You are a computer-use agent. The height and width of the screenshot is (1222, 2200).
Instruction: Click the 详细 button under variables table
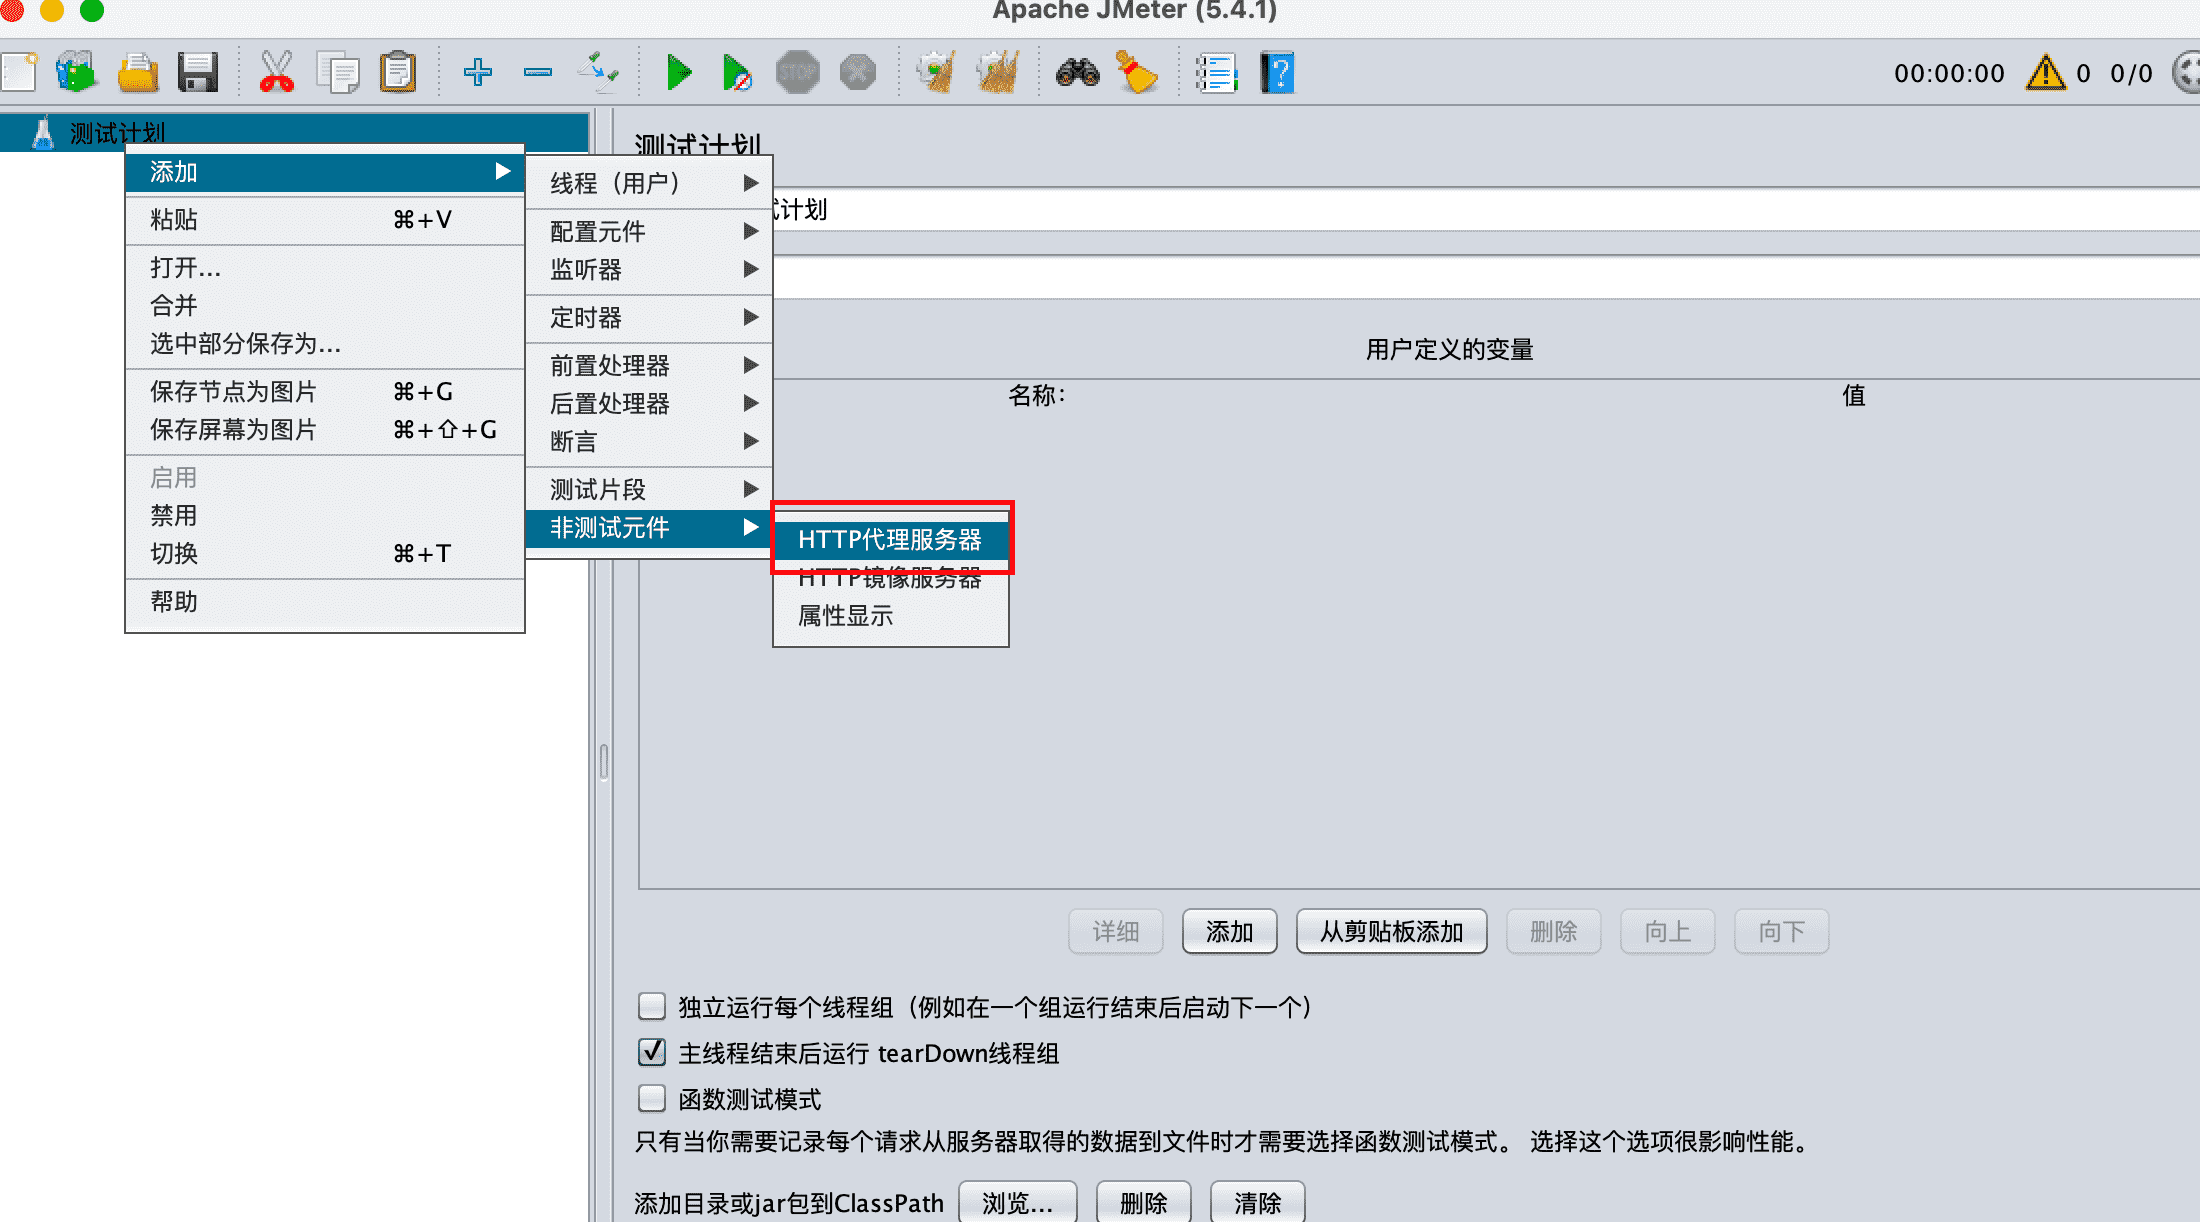tap(1115, 931)
